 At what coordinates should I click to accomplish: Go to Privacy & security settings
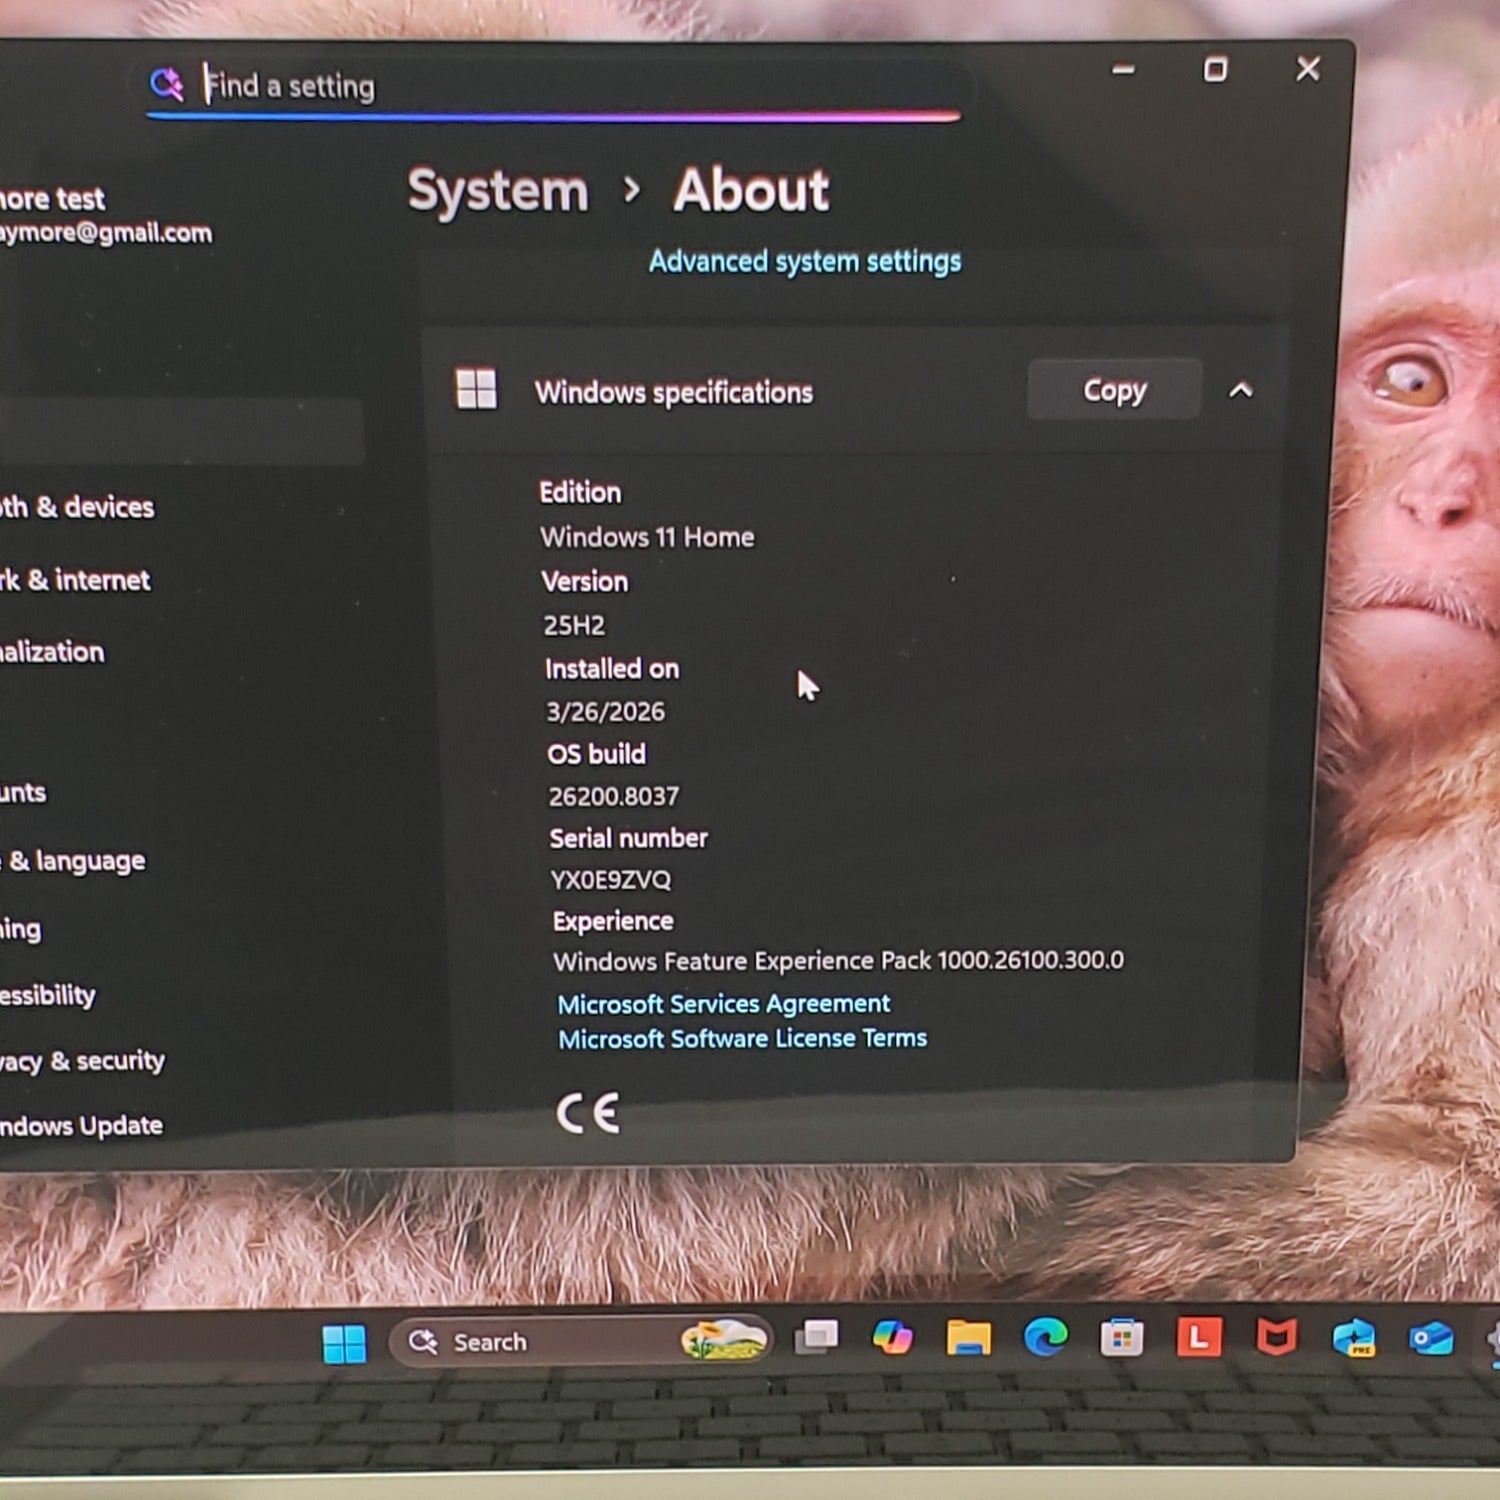point(82,1061)
